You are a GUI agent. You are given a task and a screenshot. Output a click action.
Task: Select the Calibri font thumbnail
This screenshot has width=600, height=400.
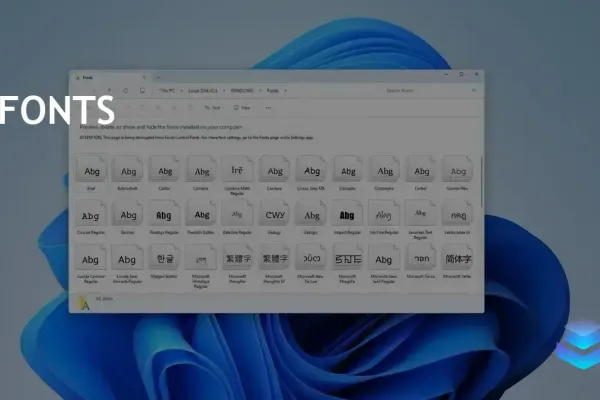(x=164, y=169)
